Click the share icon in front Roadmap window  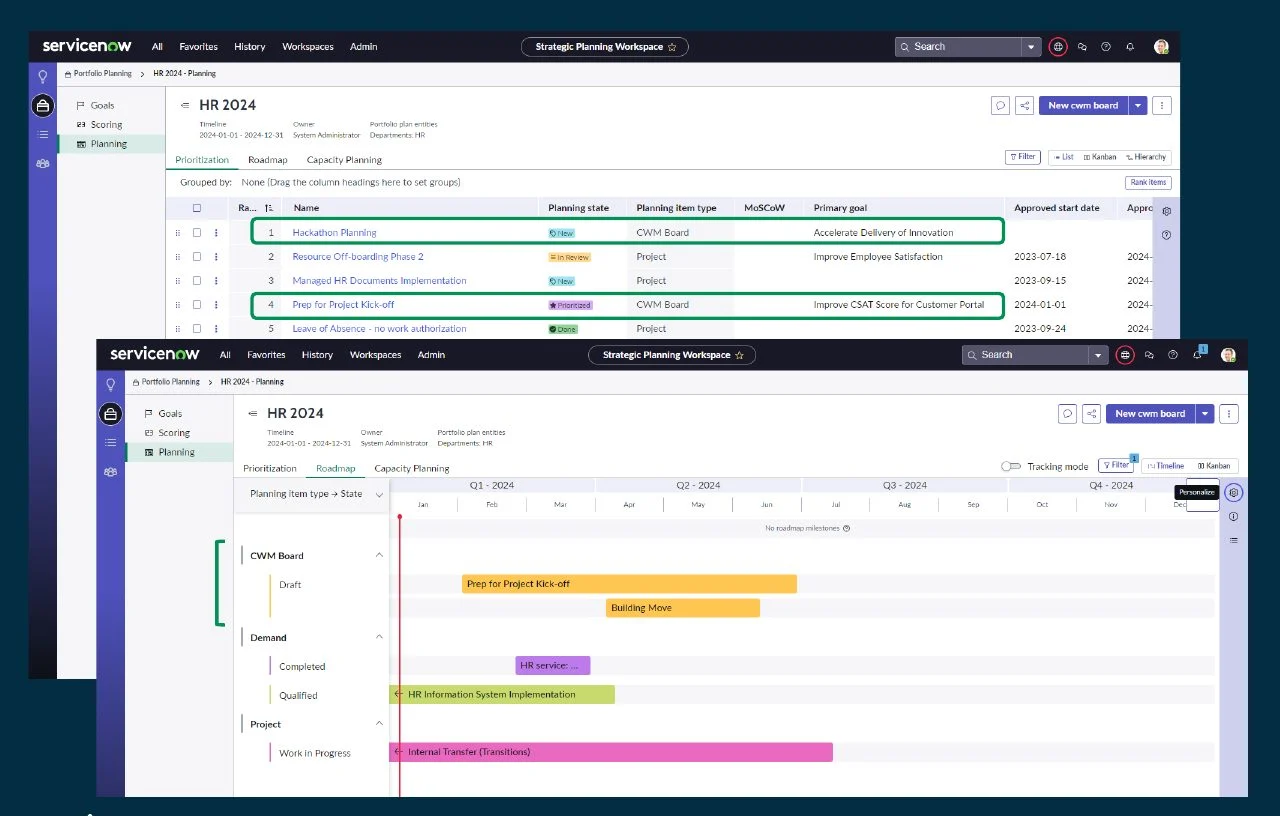pyautogui.click(x=1092, y=414)
